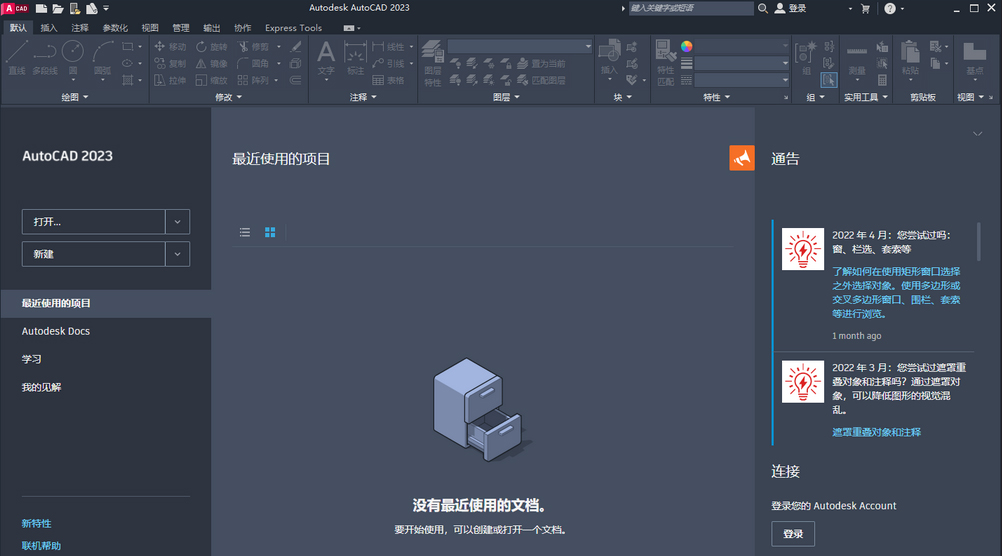Open the Output (输出) ribbon tab
1002x556 pixels.
click(x=212, y=27)
